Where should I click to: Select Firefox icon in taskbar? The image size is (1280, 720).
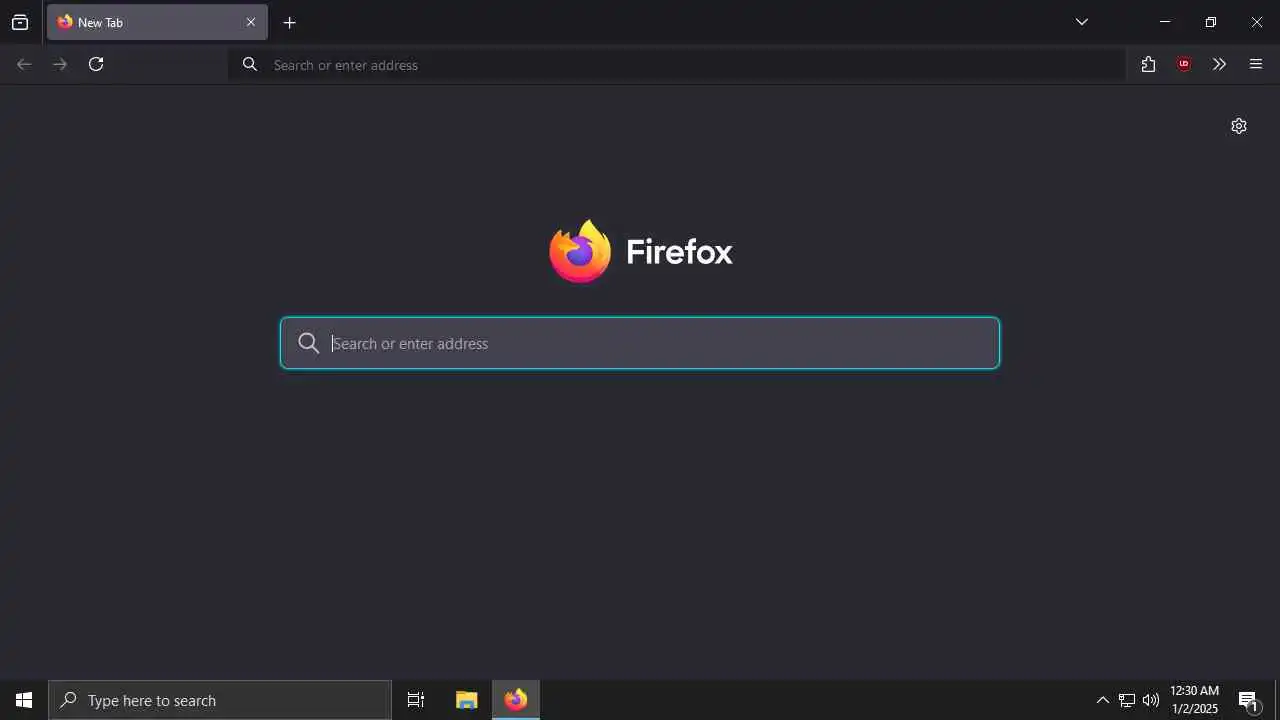(516, 700)
